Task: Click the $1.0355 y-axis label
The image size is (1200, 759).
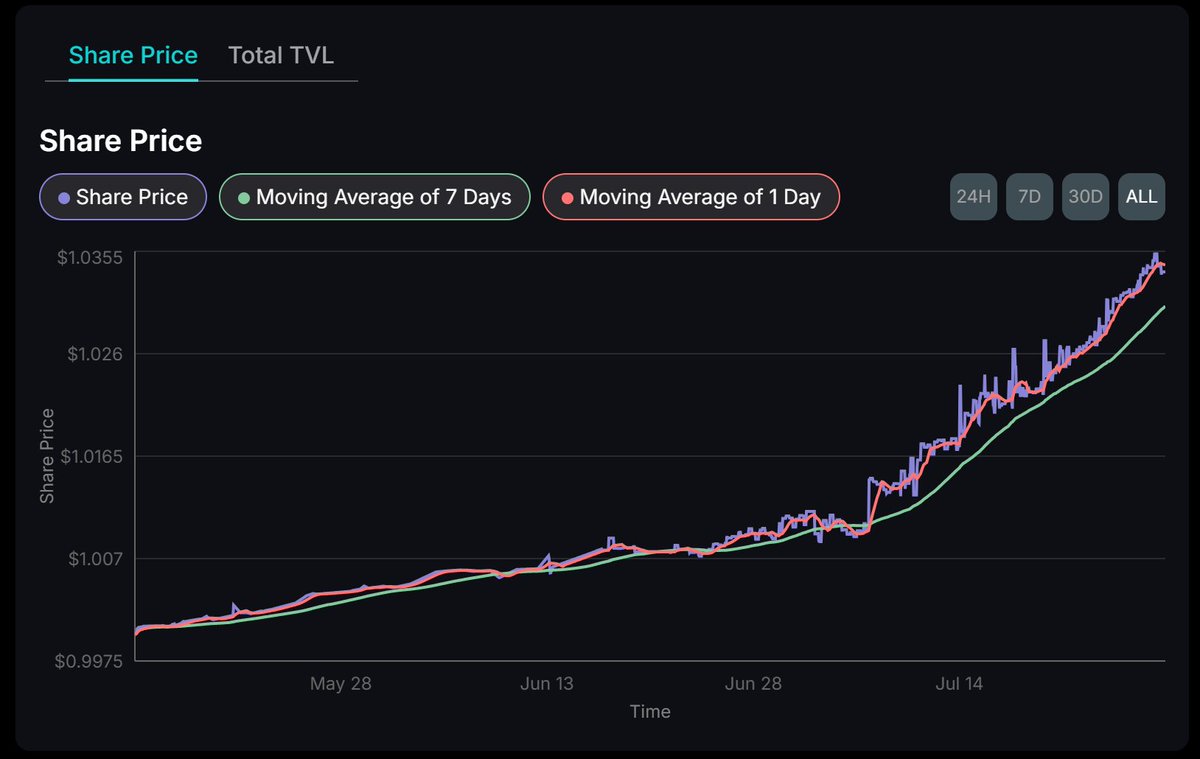Action: click(89, 258)
